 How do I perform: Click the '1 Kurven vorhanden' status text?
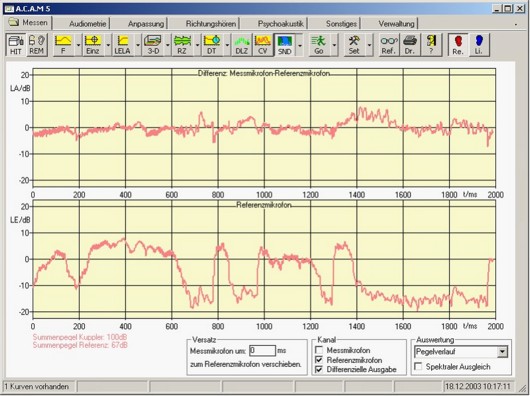pos(37,386)
